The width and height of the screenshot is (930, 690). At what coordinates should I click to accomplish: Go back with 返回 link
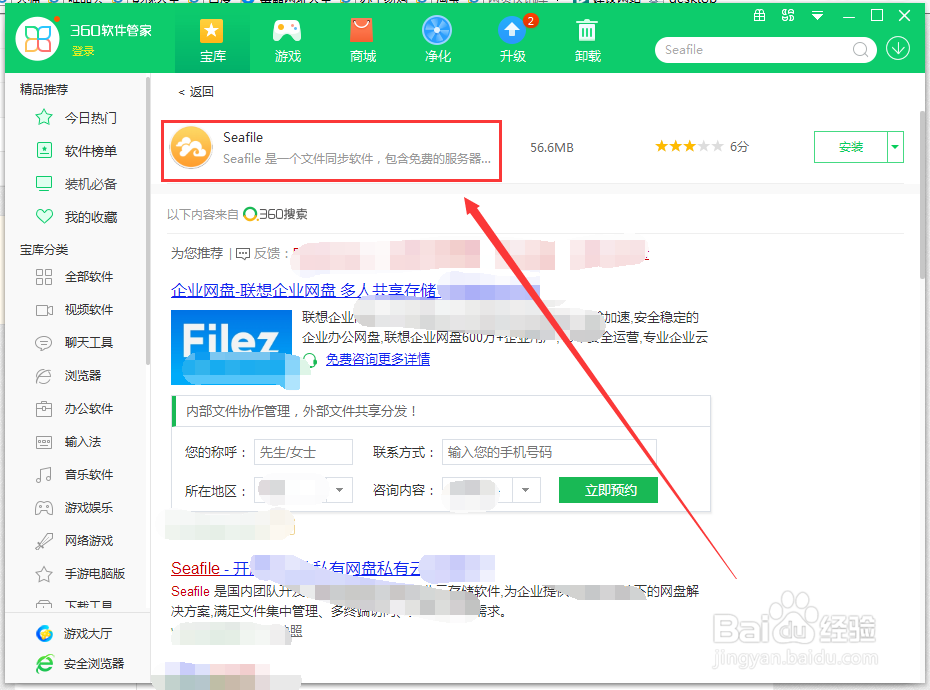tap(196, 92)
